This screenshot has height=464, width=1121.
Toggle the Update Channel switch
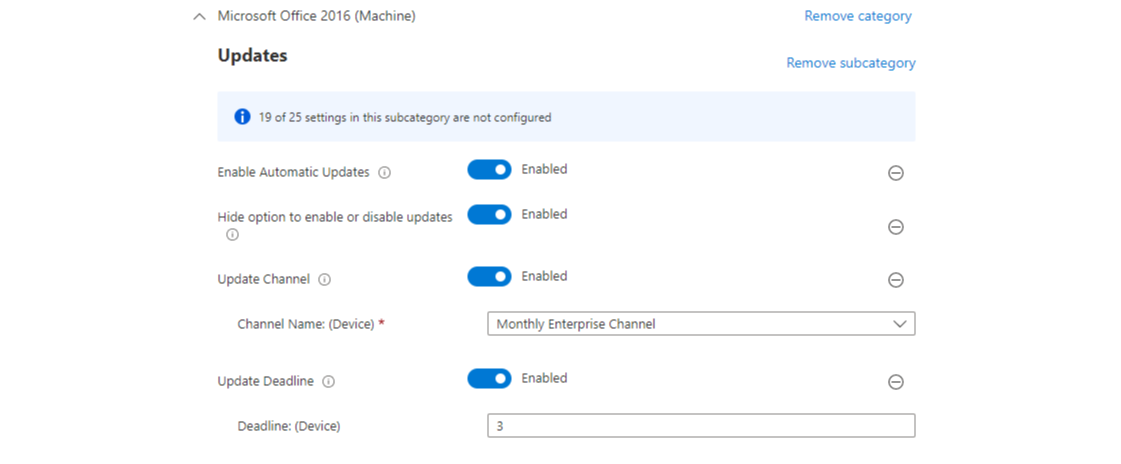click(490, 277)
